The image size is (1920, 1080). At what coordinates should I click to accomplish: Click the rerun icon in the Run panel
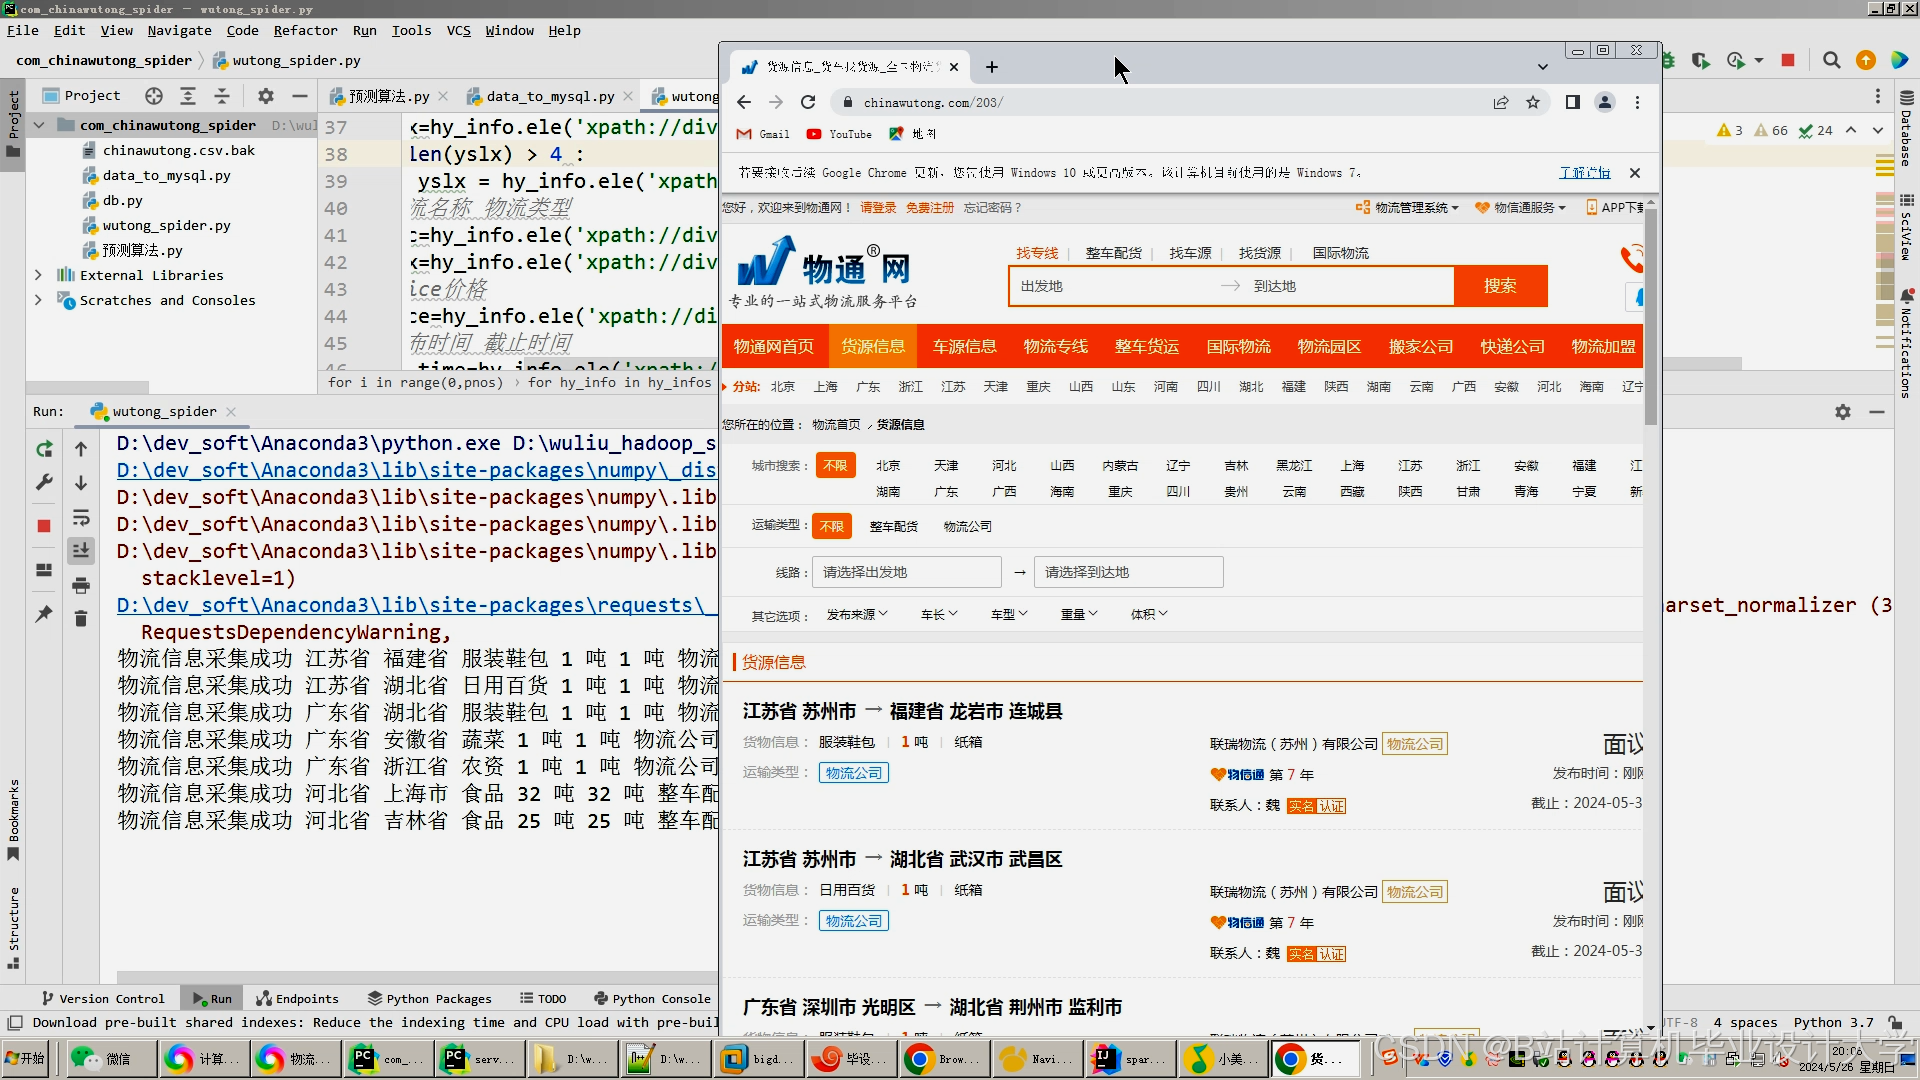pyautogui.click(x=44, y=449)
